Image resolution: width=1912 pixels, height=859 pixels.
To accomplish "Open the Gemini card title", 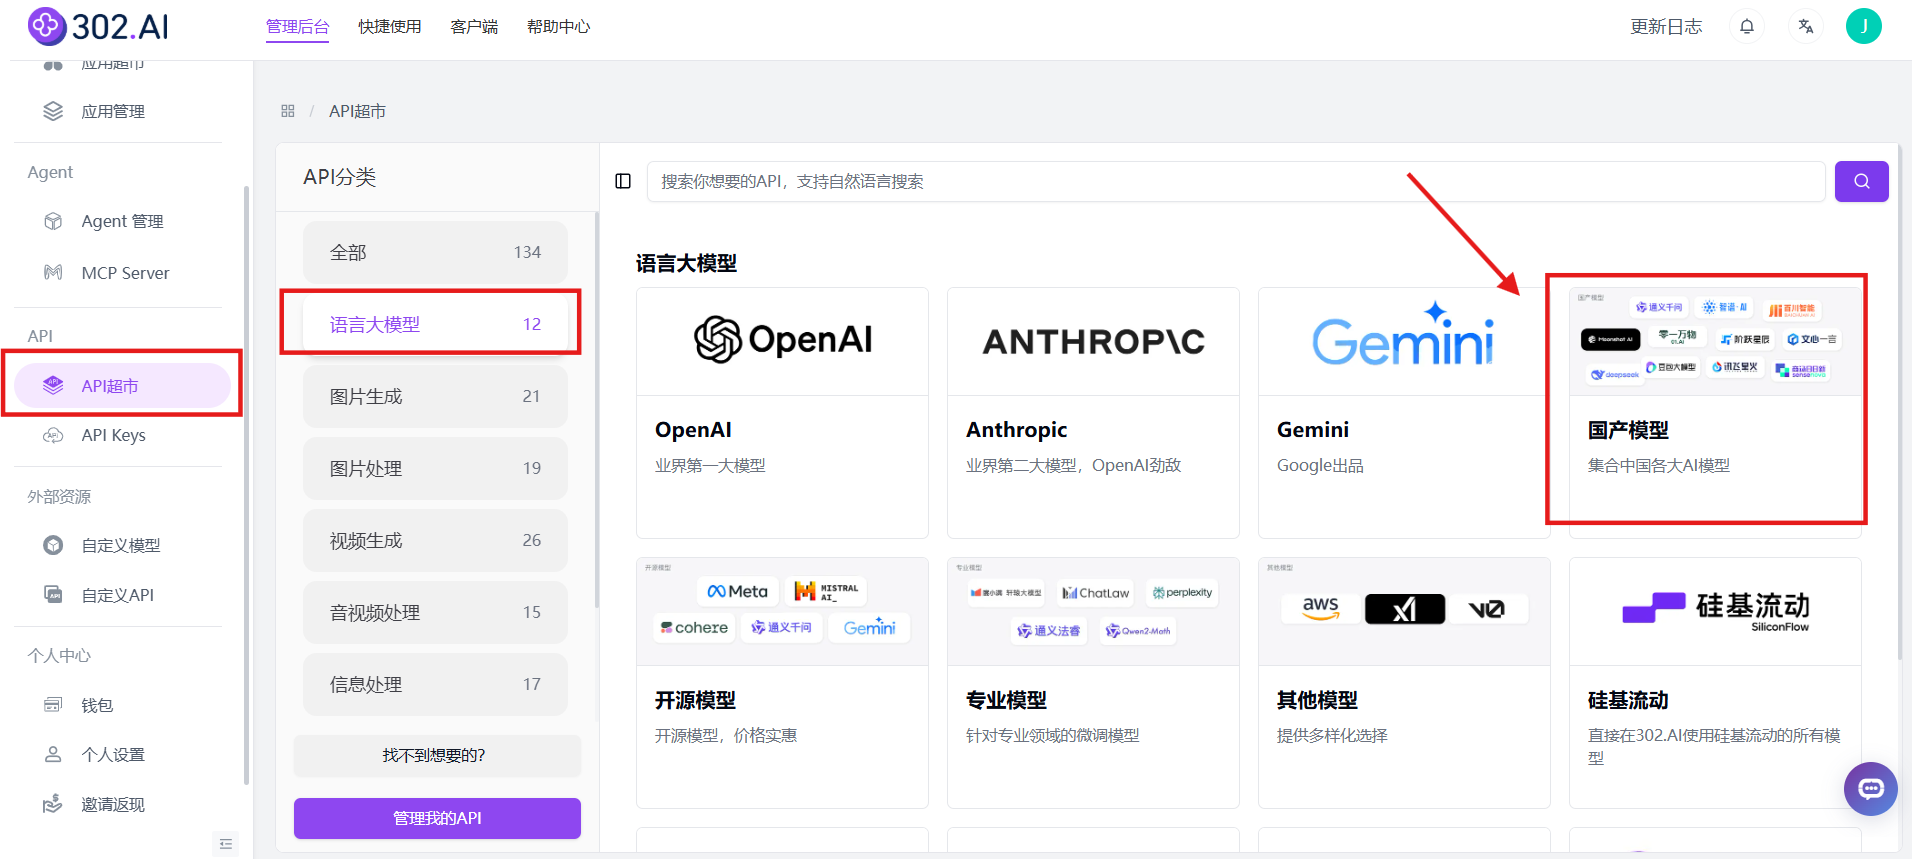I will (1312, 429).
